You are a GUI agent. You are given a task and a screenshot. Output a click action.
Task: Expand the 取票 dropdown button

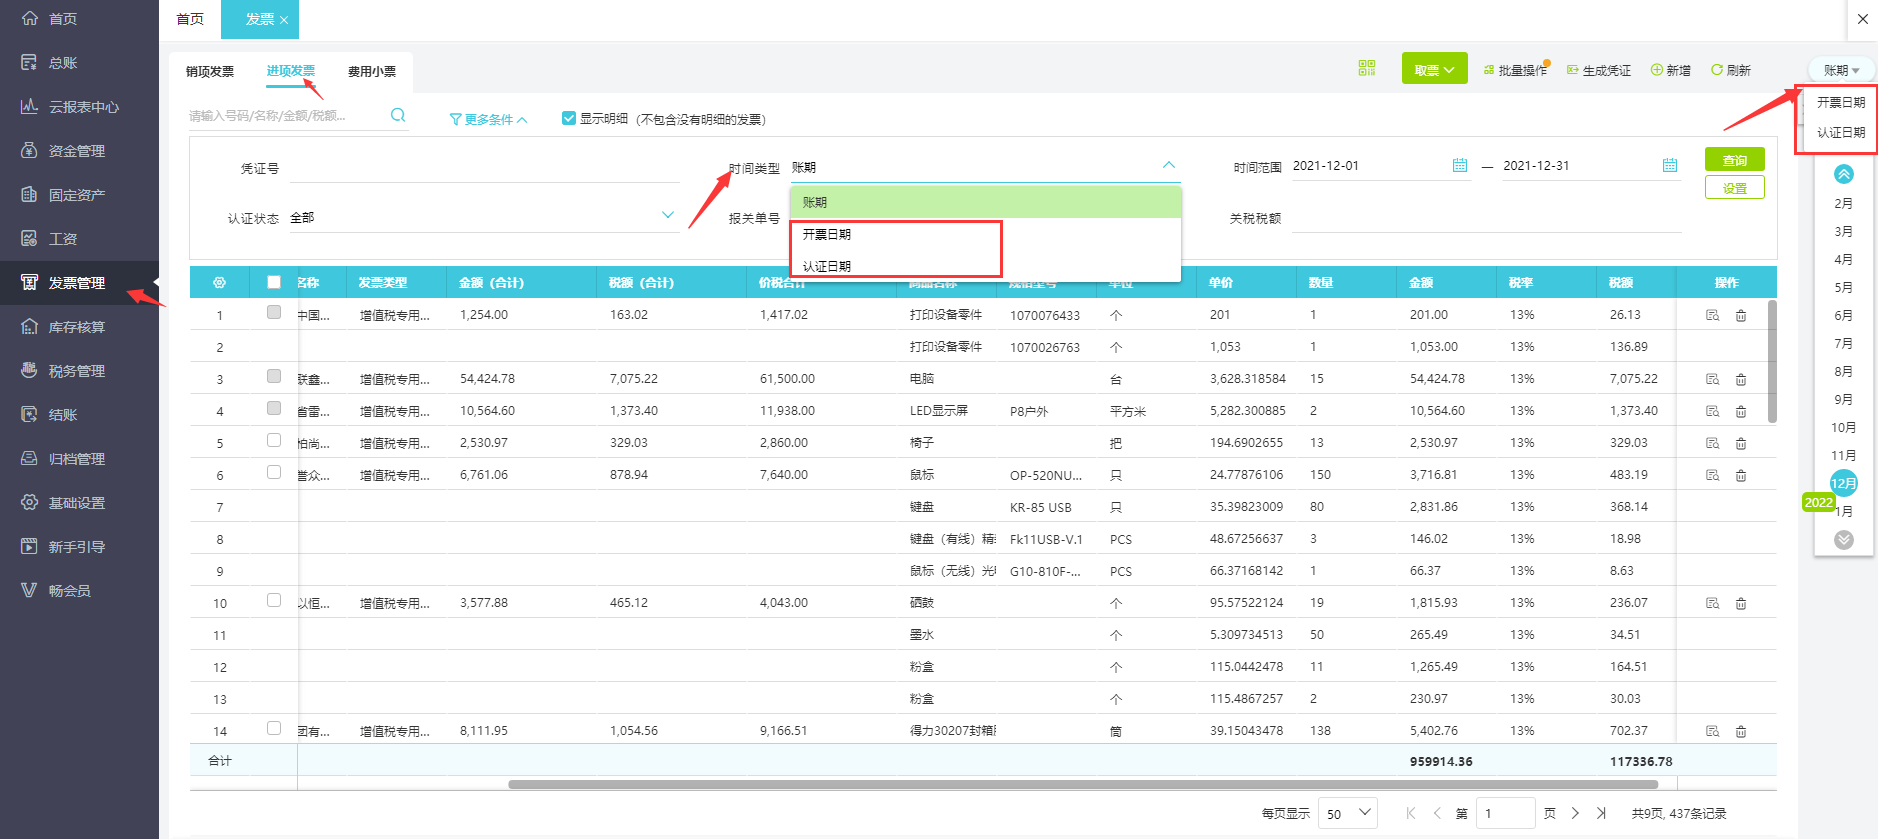(1434, 69)
